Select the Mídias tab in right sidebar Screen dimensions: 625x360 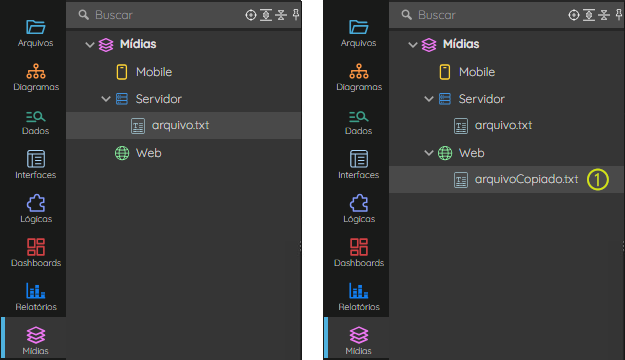point(358,340)
